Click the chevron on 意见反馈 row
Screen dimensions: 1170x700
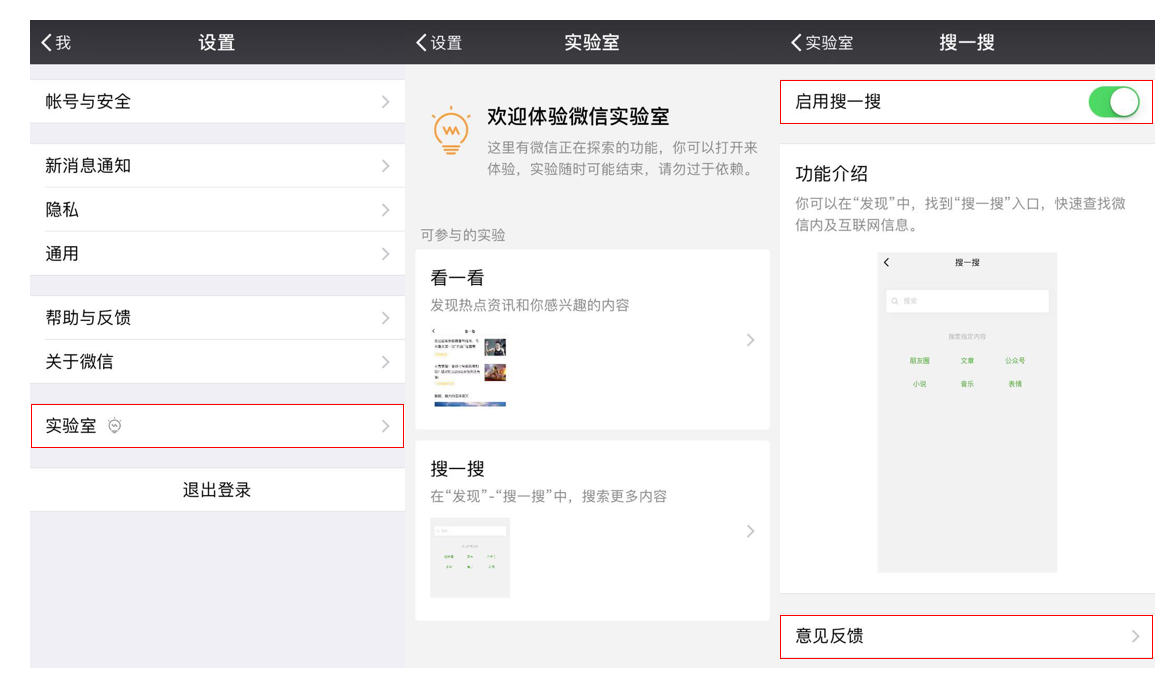click(x=1135, y=637)
